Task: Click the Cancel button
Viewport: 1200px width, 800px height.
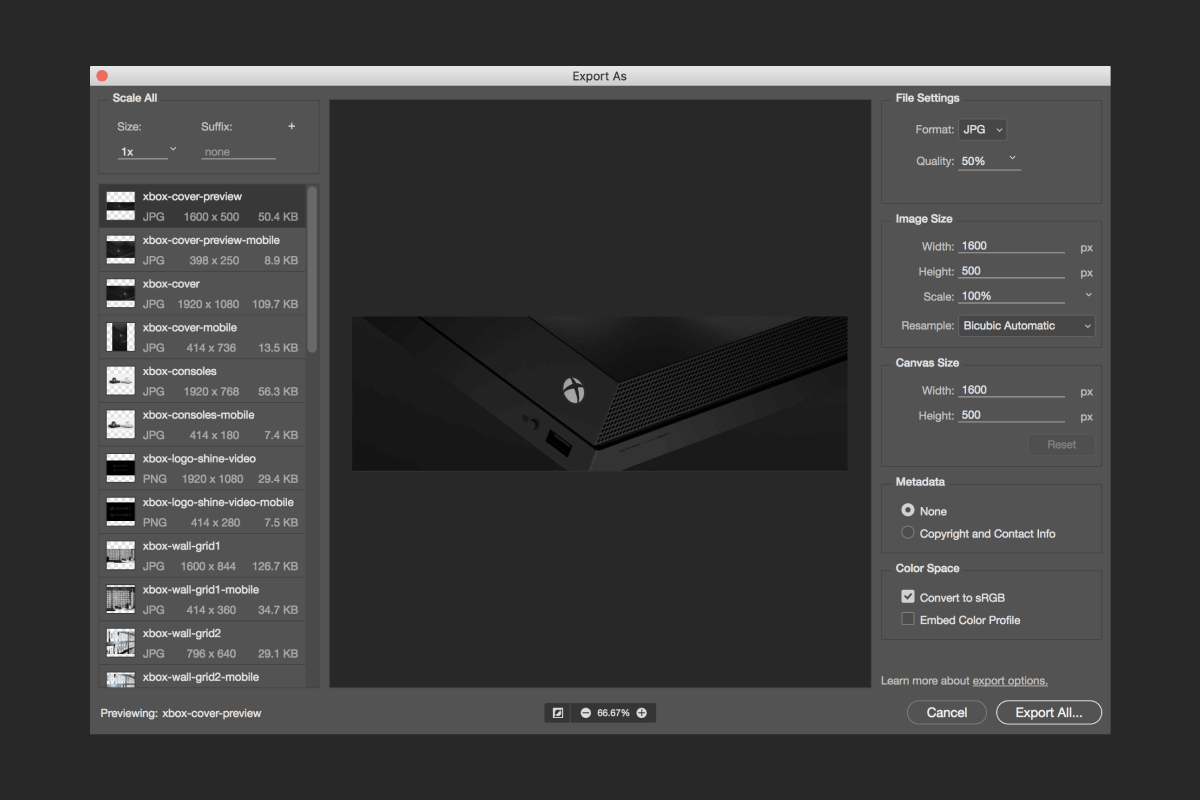Action: point(947,712)
